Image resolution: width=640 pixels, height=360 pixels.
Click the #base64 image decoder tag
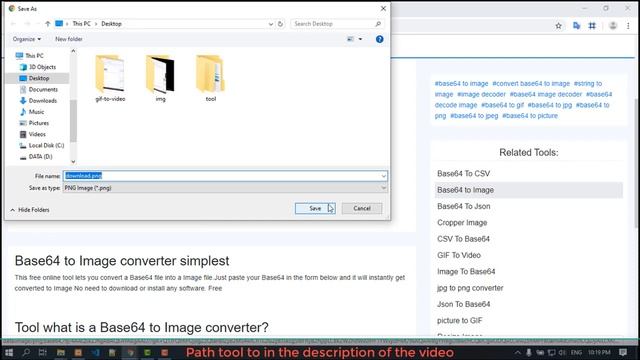(x=546, y=94)
